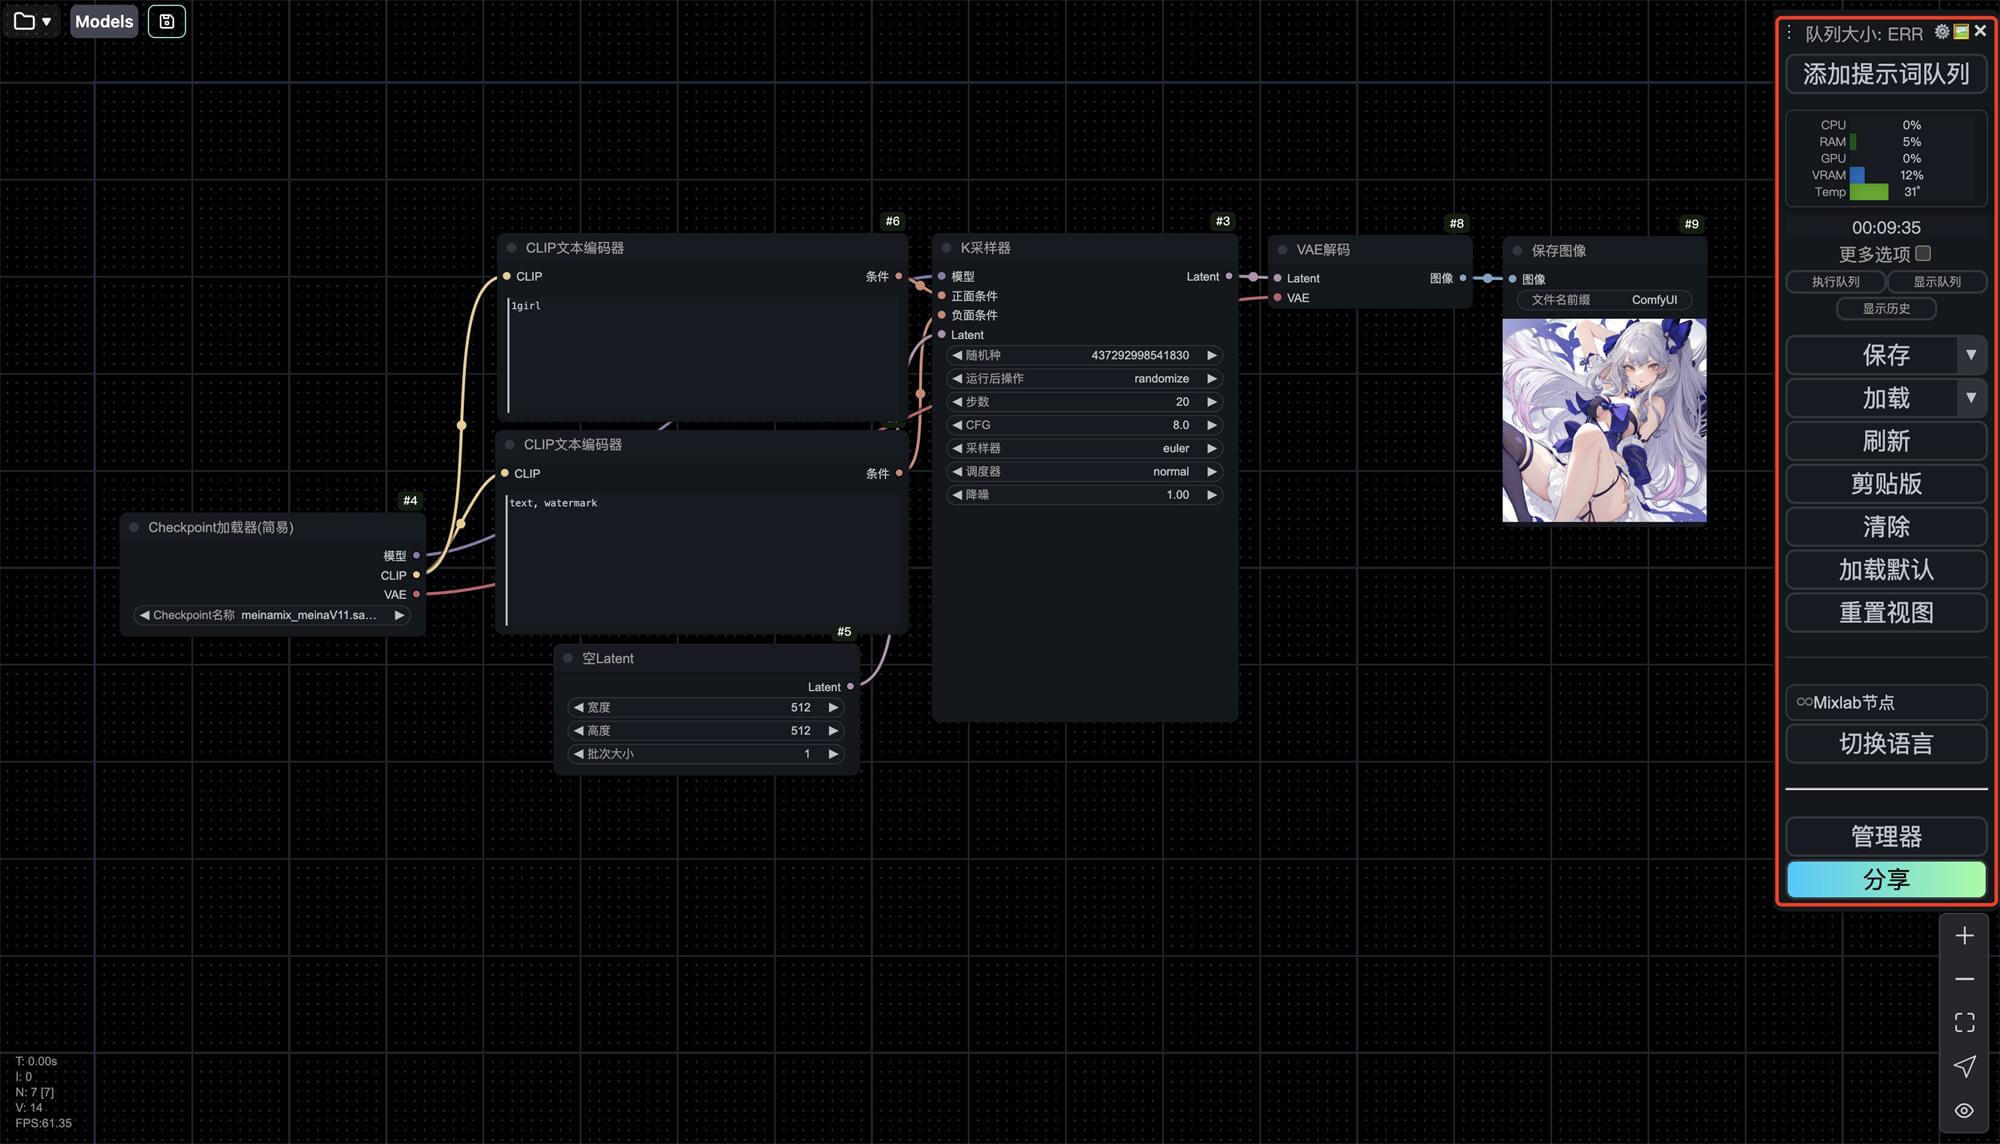2000x1144 pixels.
Task: Increase the CFG value with right arrow
Action: (1212, 425)
